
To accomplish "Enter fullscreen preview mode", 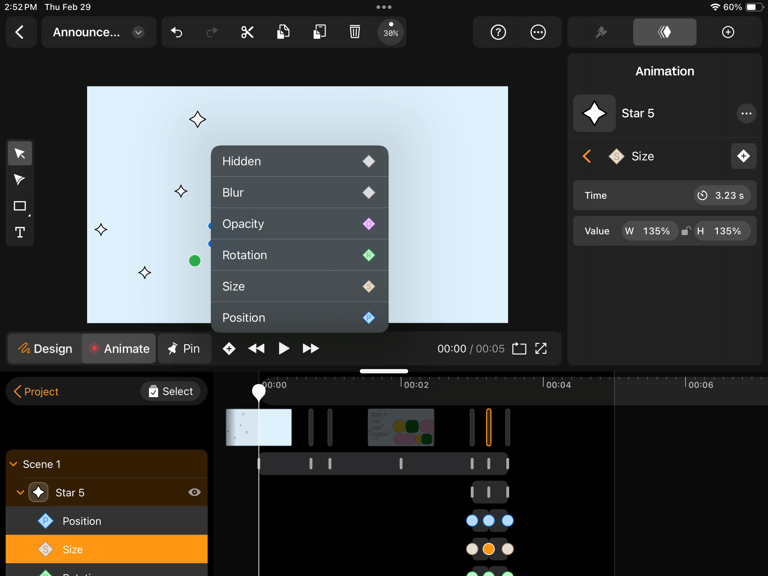I will click(x=541, y=349).
